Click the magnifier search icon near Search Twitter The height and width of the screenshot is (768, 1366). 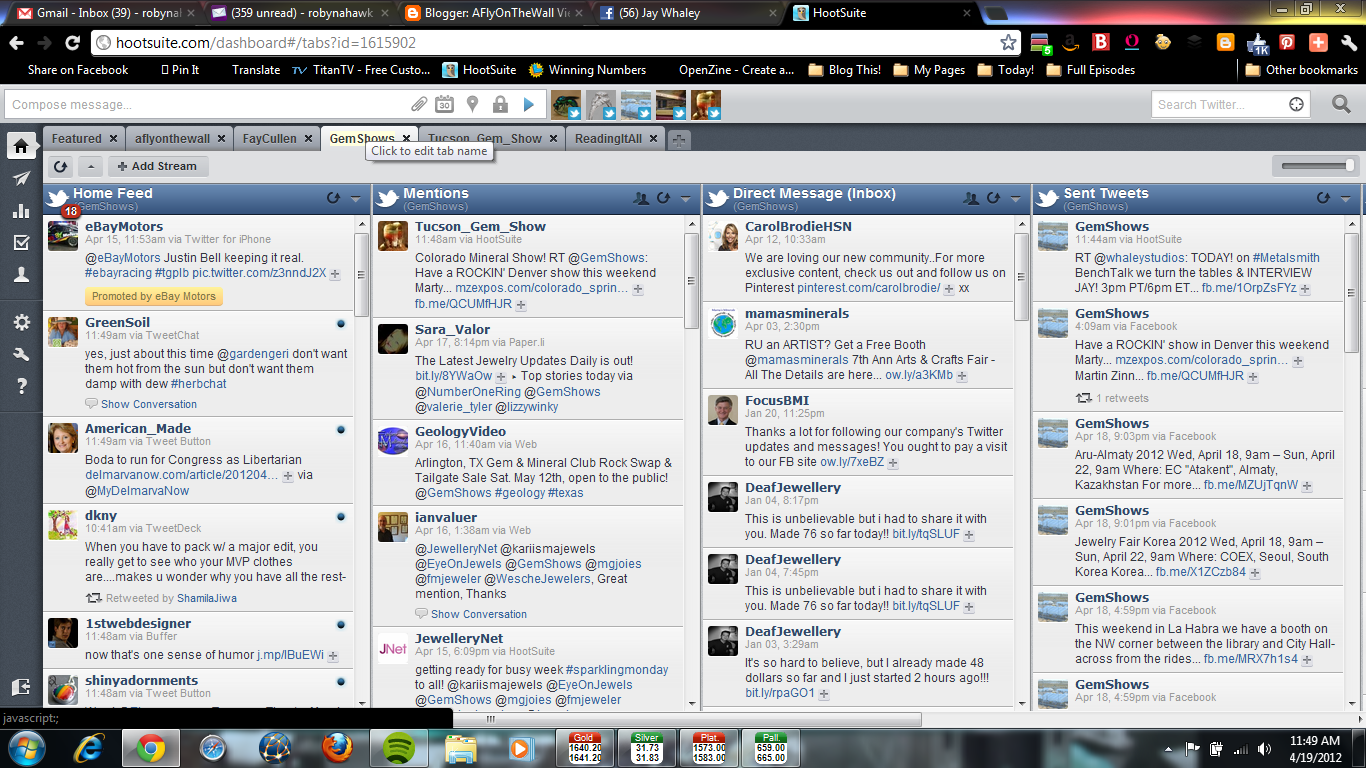click(1341, 104)
